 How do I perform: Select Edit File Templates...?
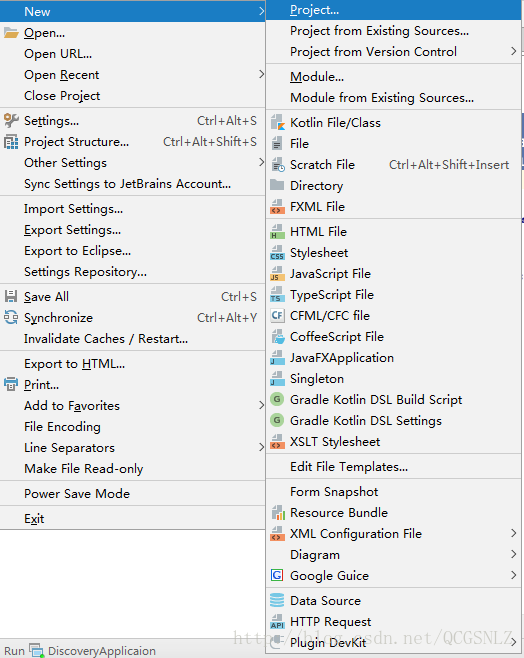click(x=394, y=467)
